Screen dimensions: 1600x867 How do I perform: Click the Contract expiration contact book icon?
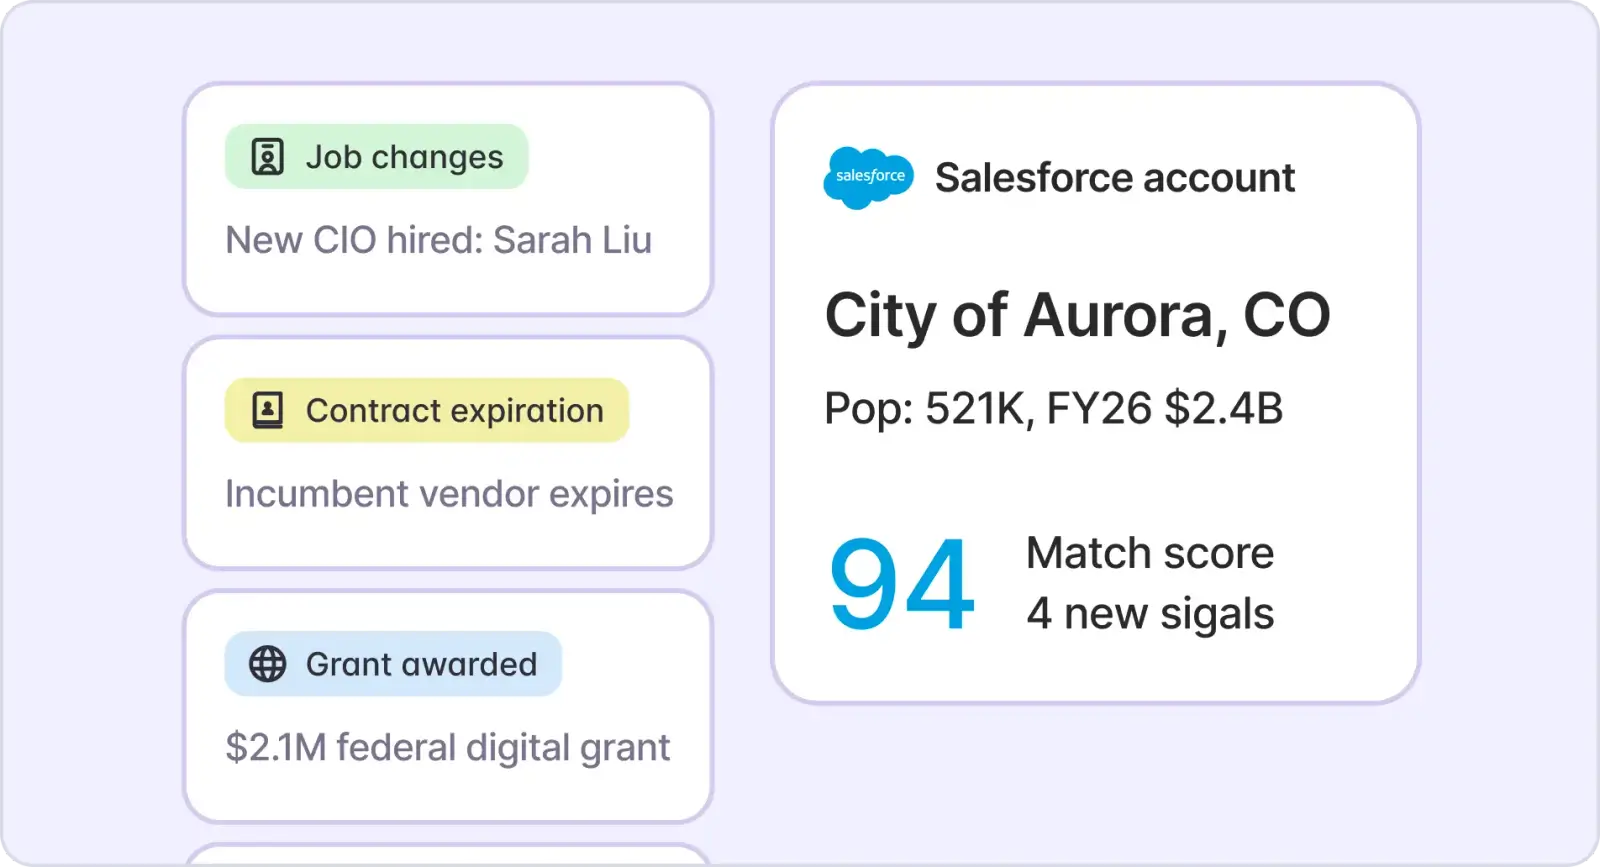pyautogui.click(x=267, y=410)
